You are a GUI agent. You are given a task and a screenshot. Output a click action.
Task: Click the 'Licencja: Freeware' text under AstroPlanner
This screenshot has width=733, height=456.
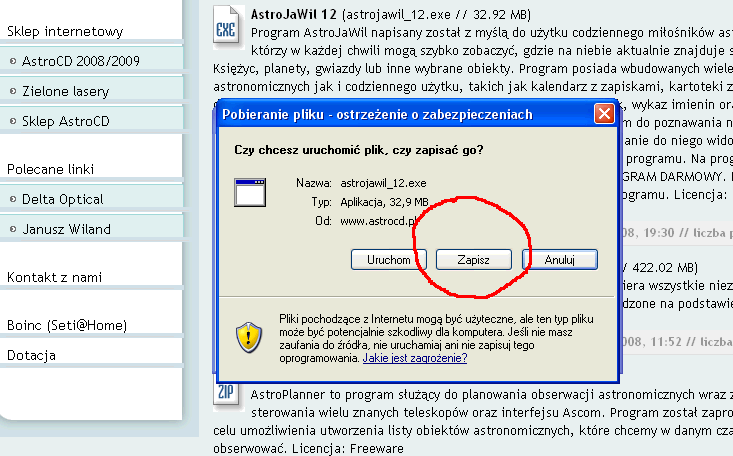[x=348, y=449]
